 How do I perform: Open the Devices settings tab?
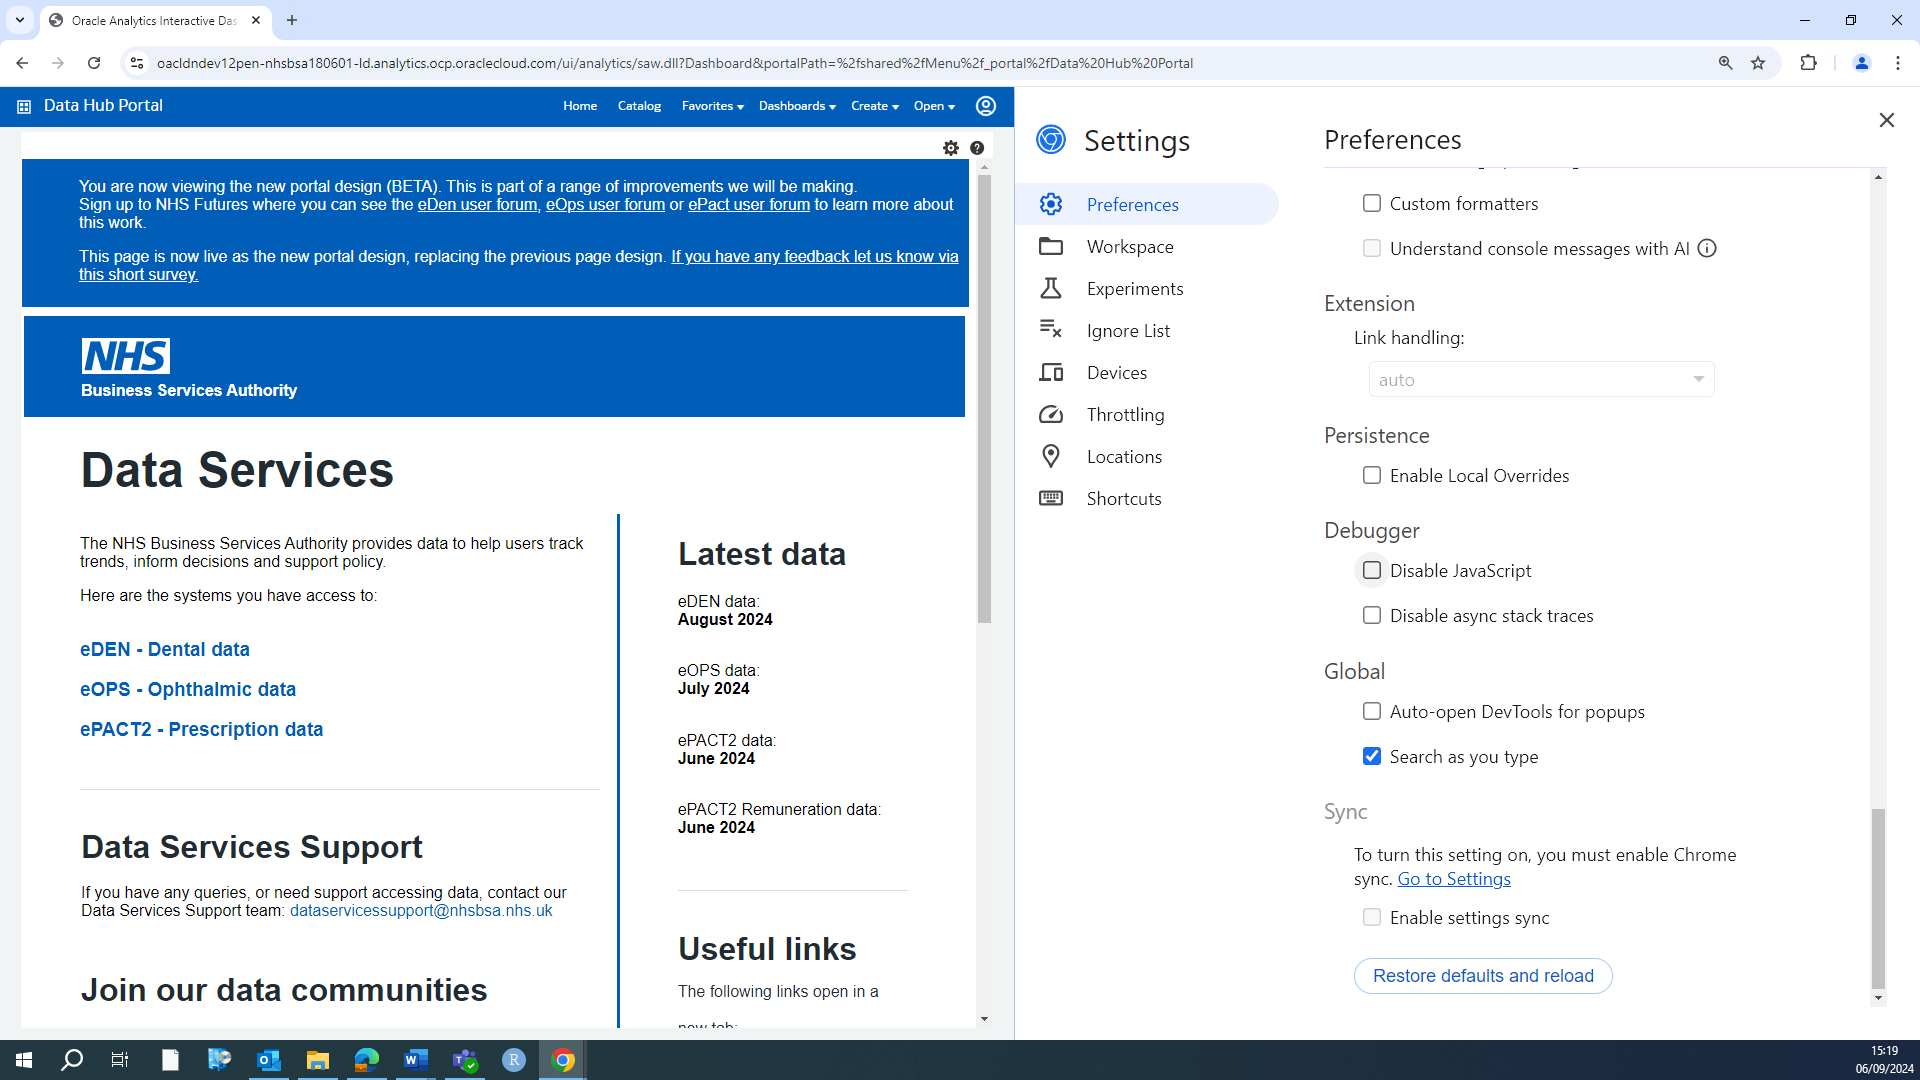point(1147,372)
